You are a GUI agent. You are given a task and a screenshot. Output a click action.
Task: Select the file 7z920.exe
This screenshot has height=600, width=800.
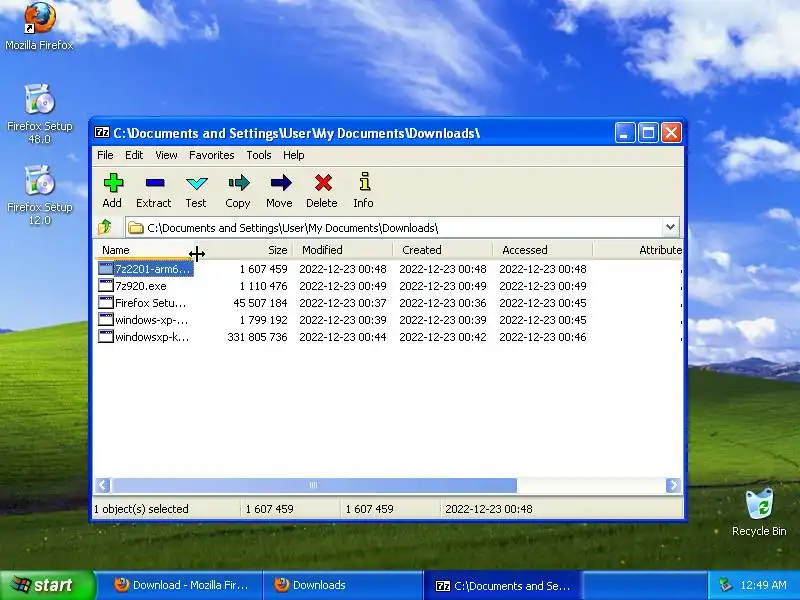(x=141, y=286)
